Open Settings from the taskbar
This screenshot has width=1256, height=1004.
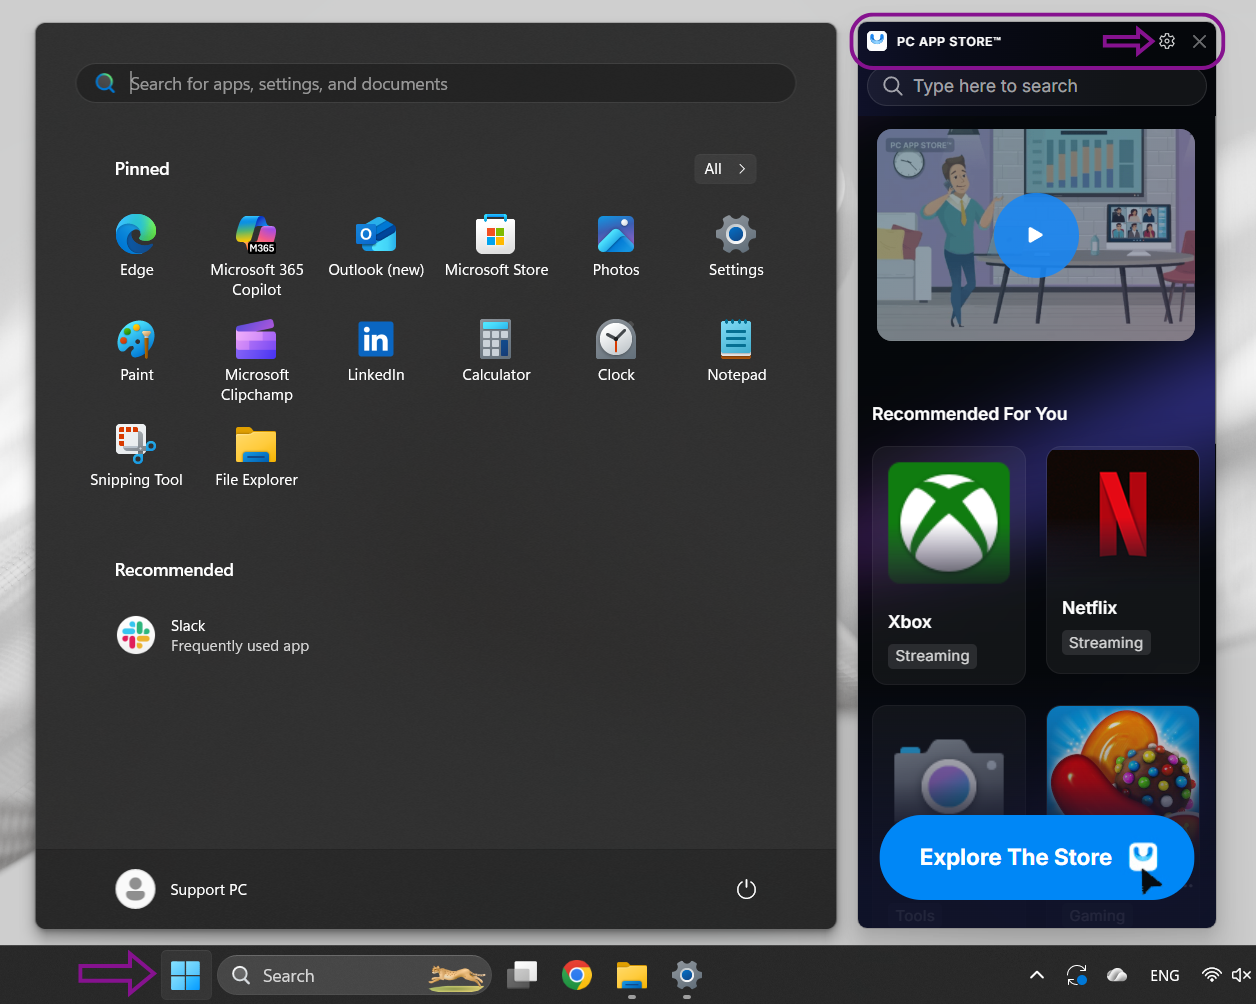coord(686,975)
